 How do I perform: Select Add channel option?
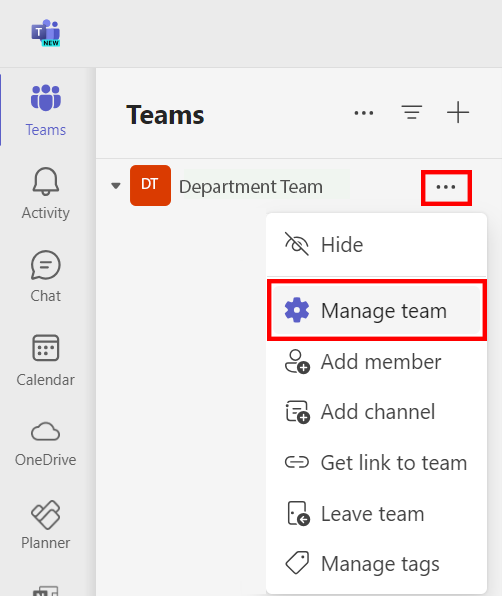pos(377,412)
